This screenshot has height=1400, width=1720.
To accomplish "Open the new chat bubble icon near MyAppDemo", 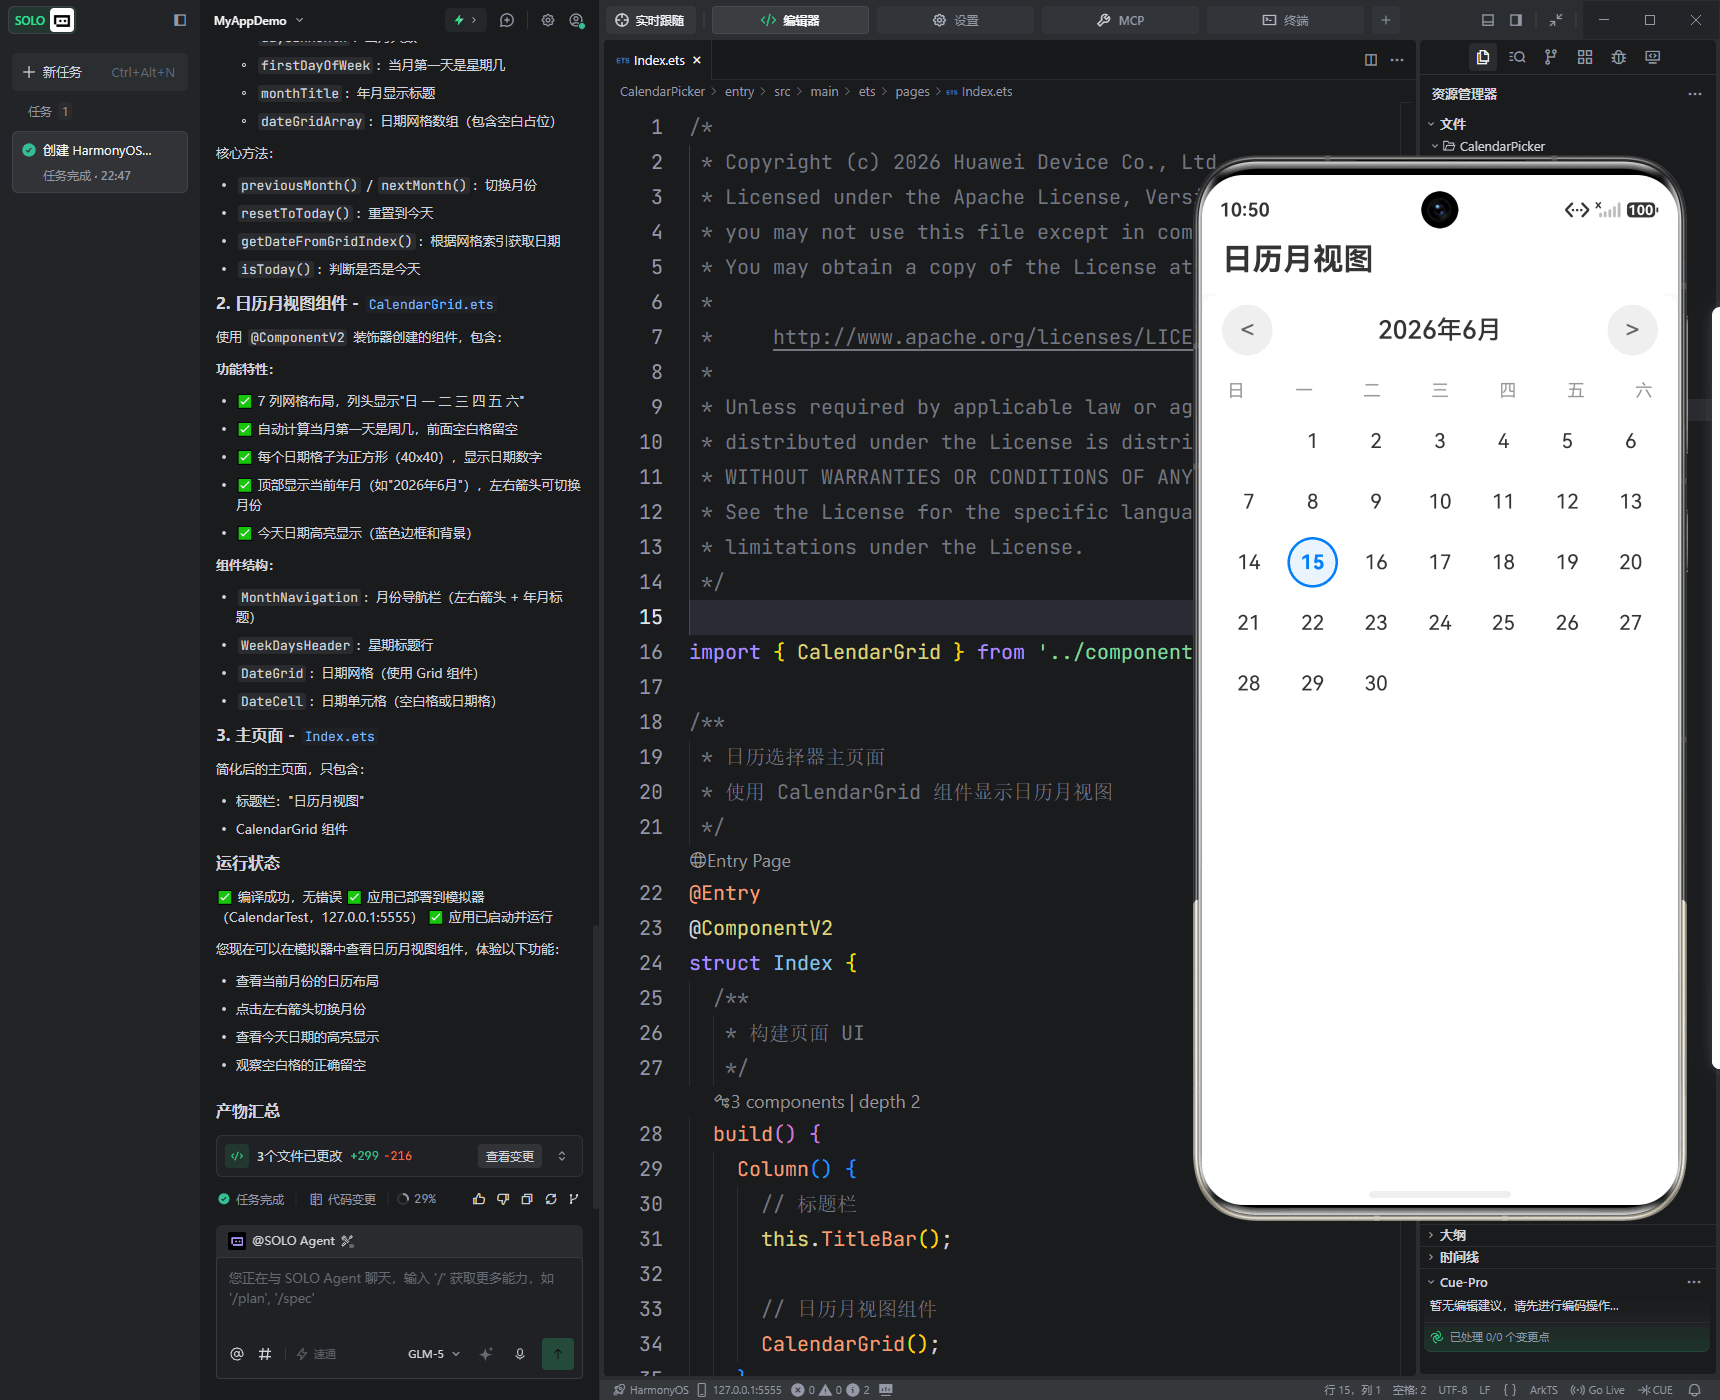I will click(507, 20).
